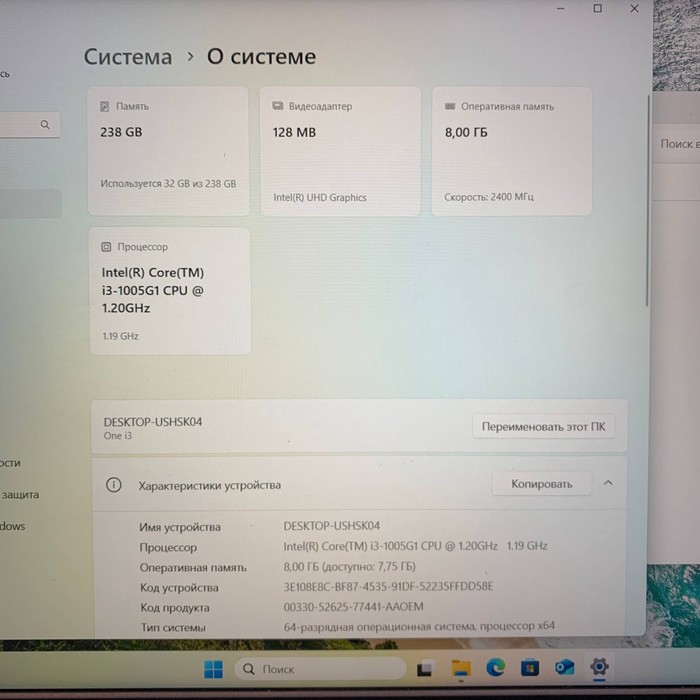Collapse Характеристики устройства section chevron
Screen dimensions: 700x700
[x=608, y=483]
